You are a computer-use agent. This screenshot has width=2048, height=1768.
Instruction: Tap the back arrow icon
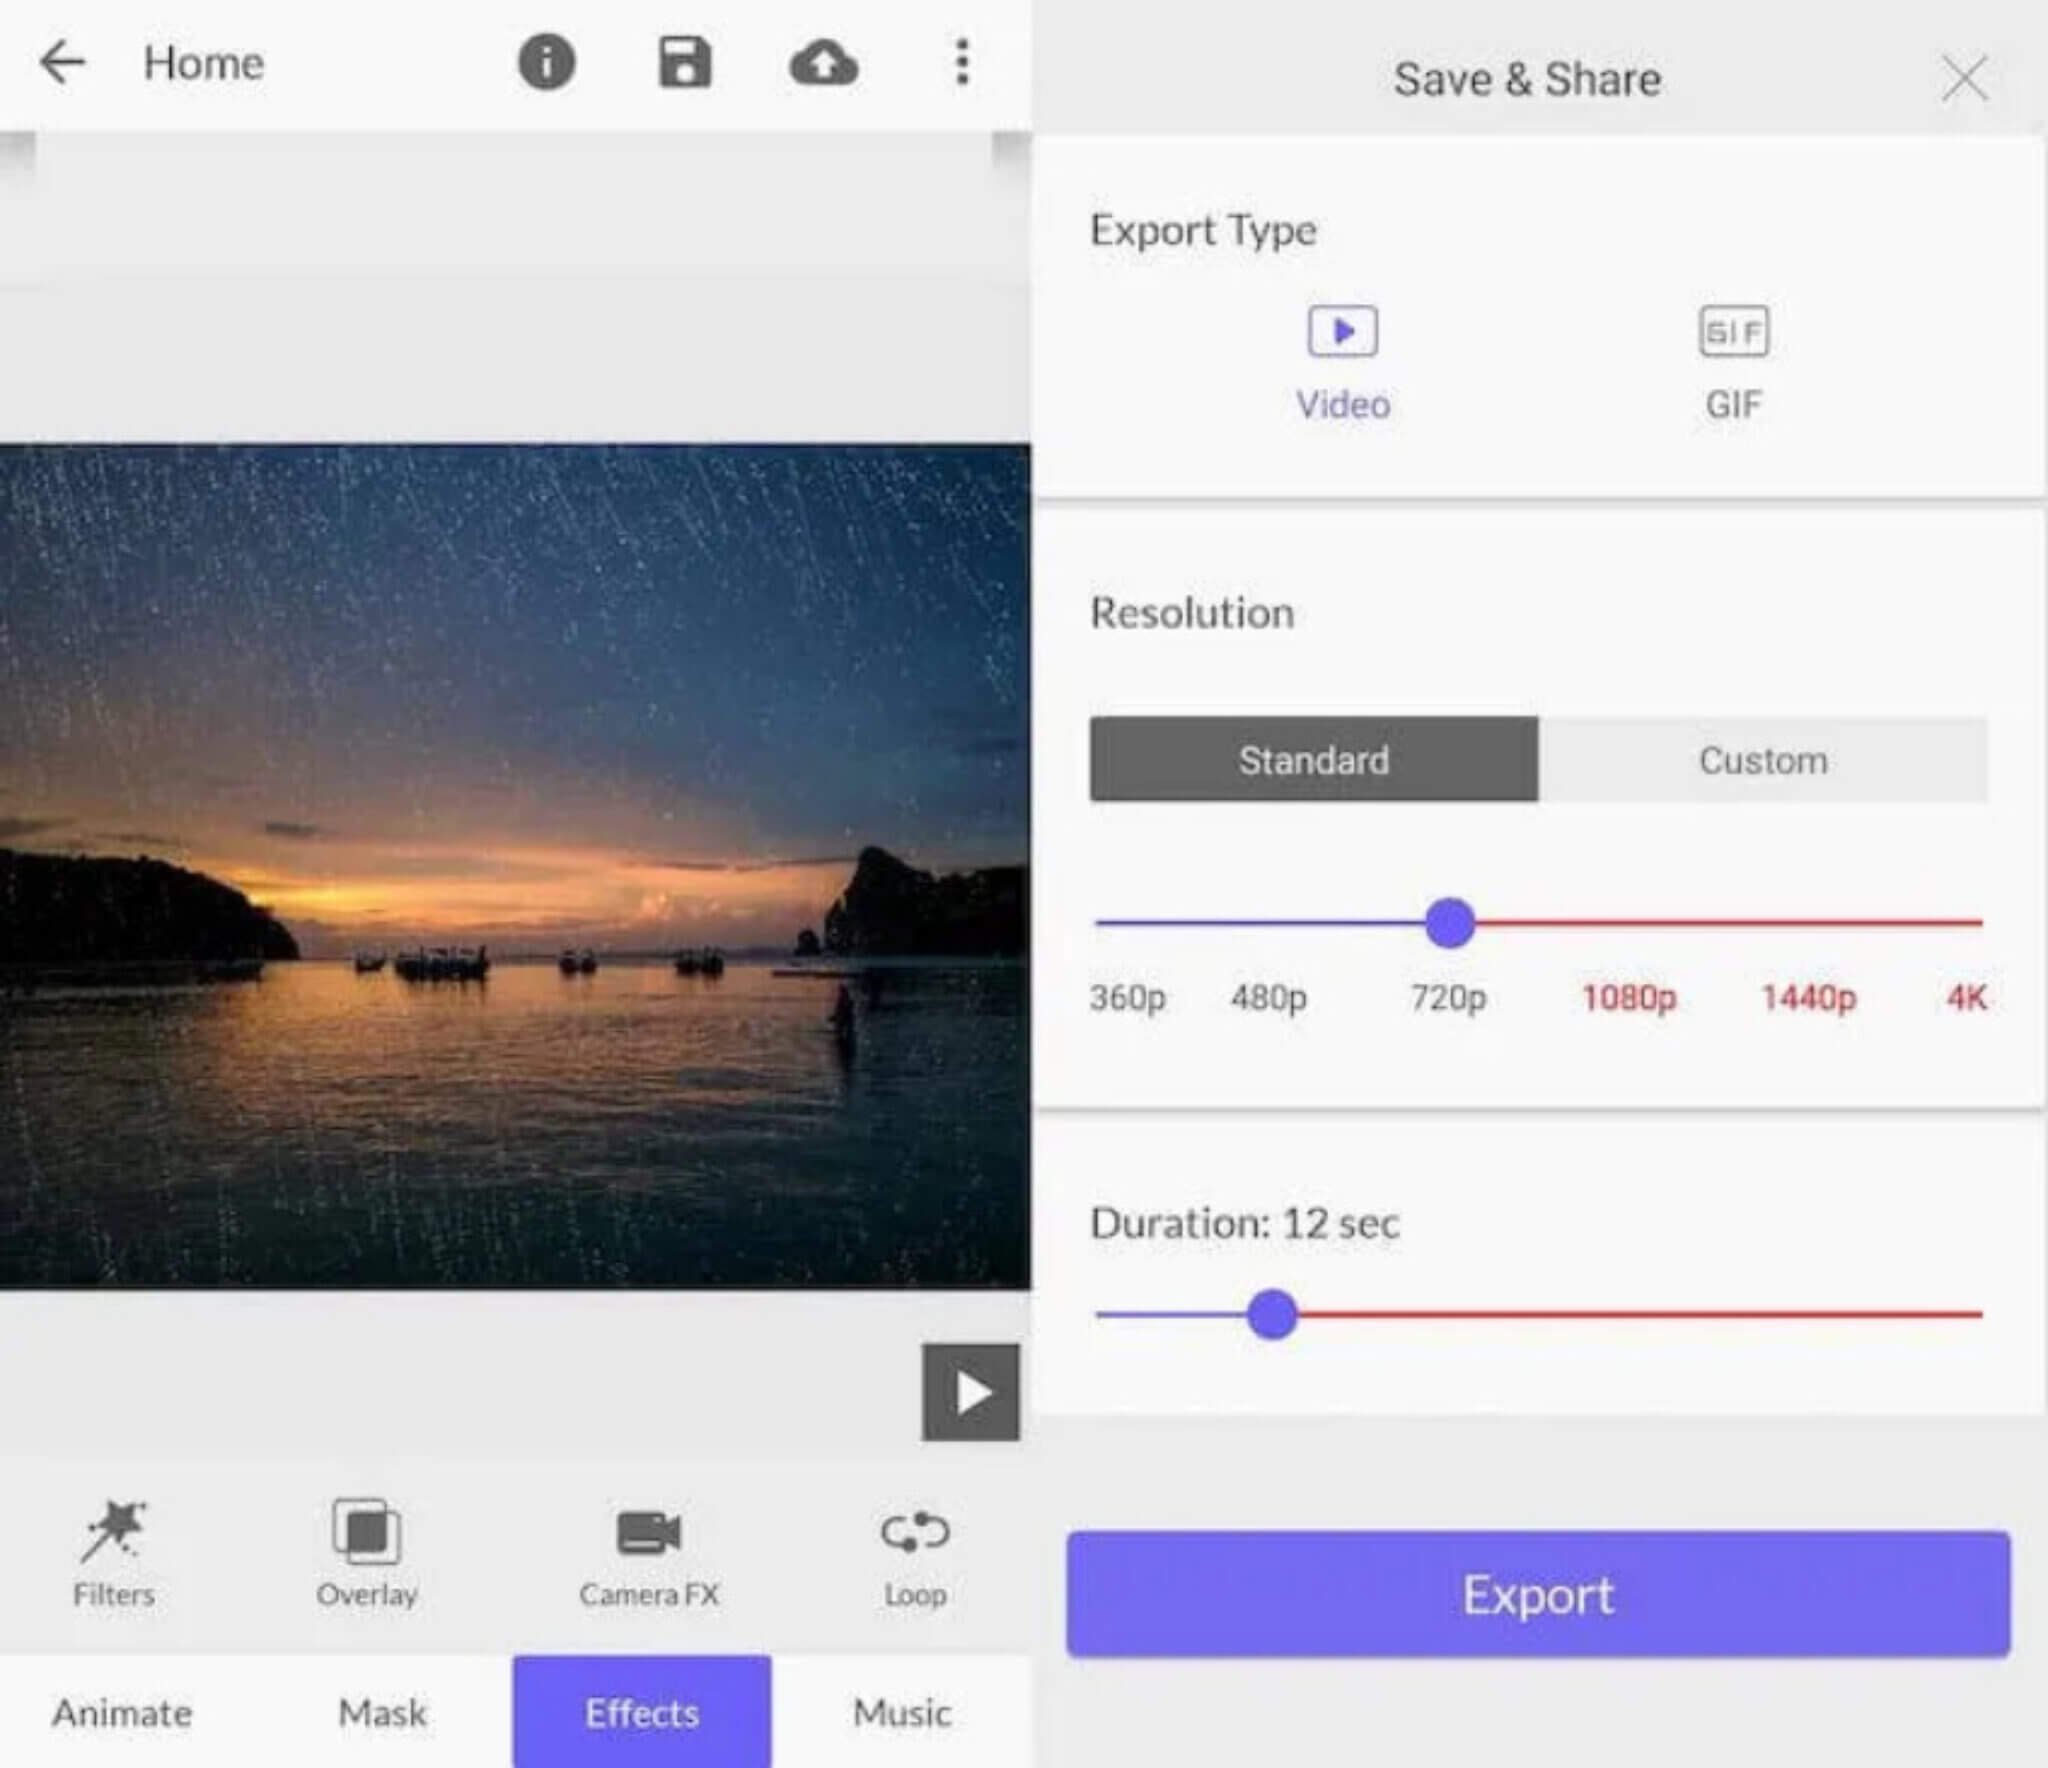(62, 63)
